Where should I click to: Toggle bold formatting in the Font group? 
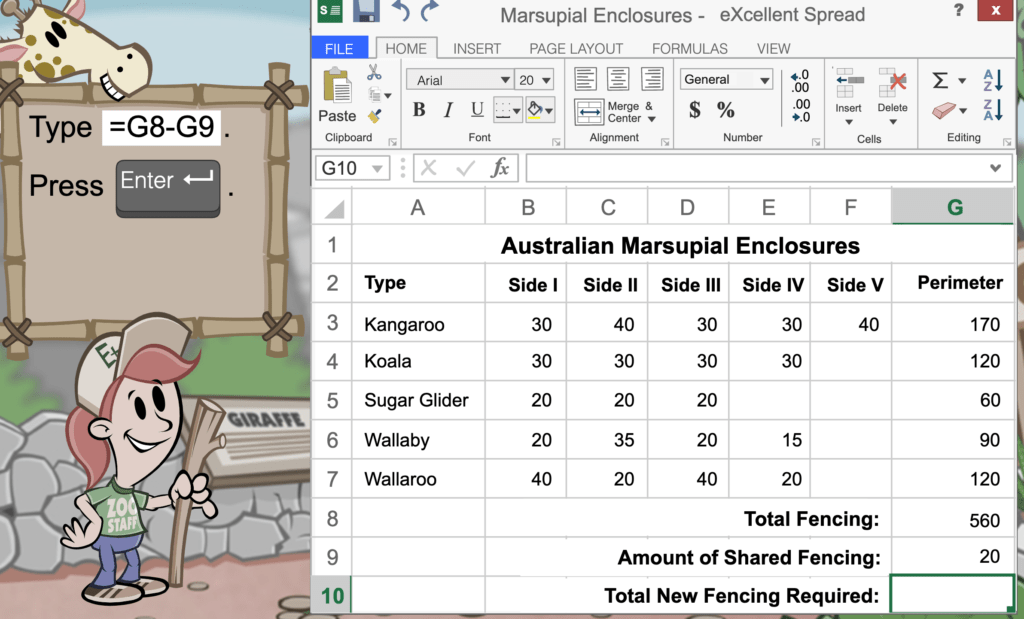419,110
